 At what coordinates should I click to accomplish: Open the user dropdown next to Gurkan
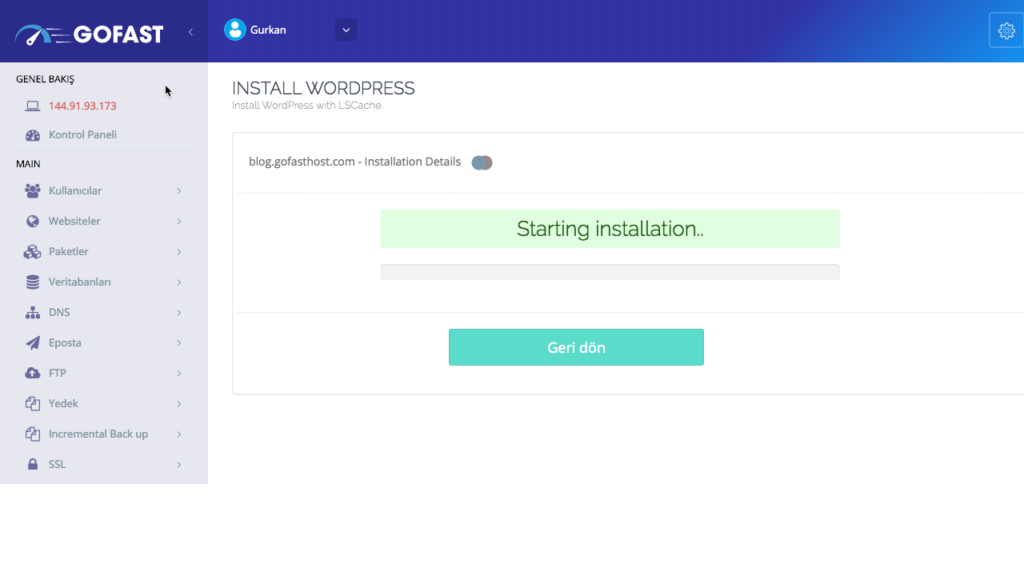pyautogui.click(x=346, y=30)
